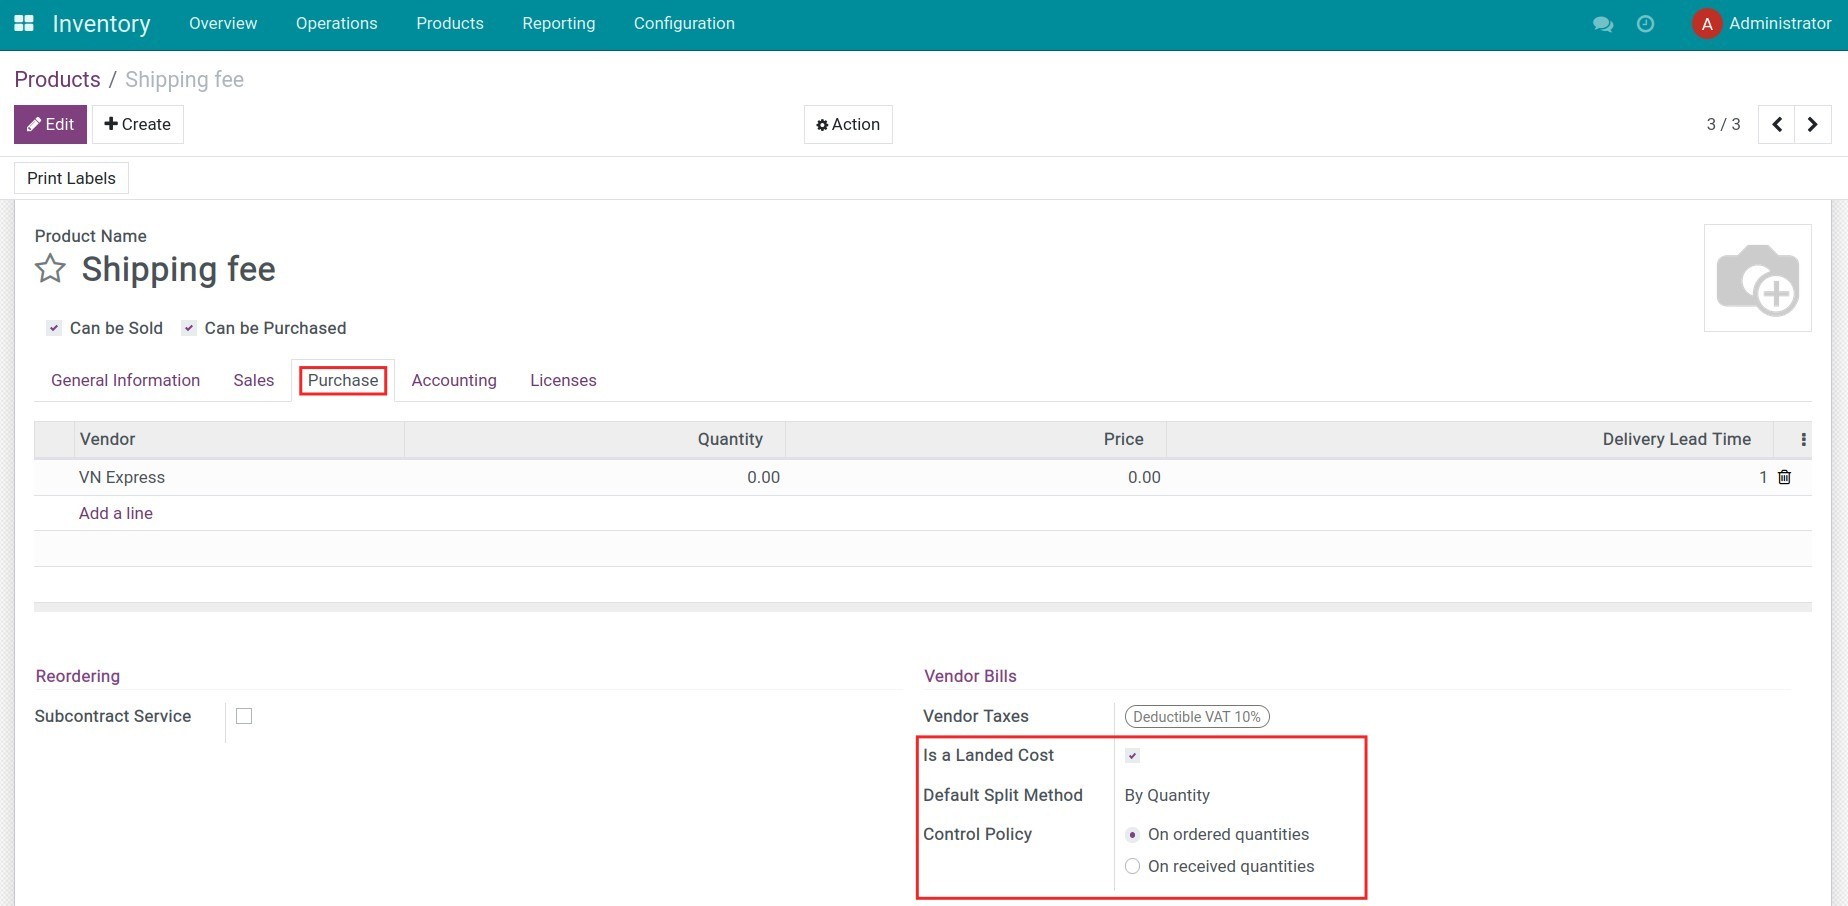Open the vendor list column options icon
This screenshot has width=1848, height=906.
pyautogui.click(x=1802, y=439)
